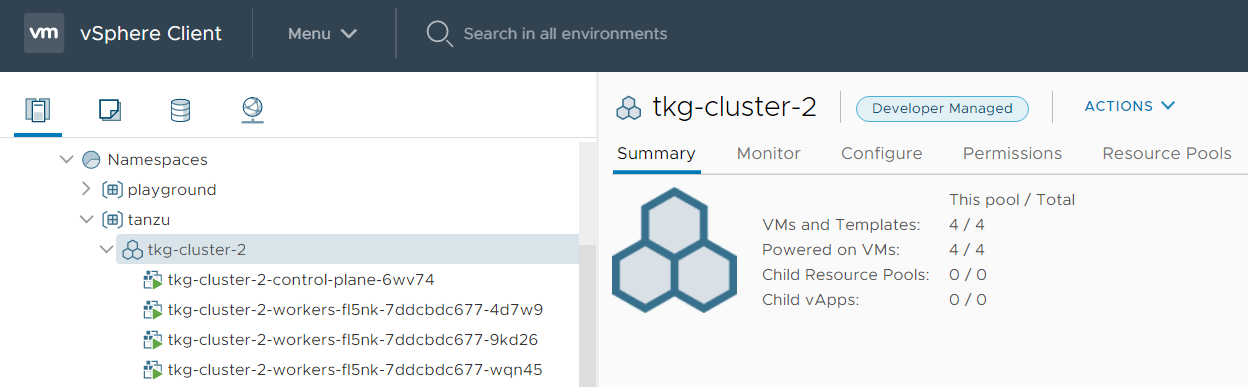Select the Summary tab

tap(656, 154)
